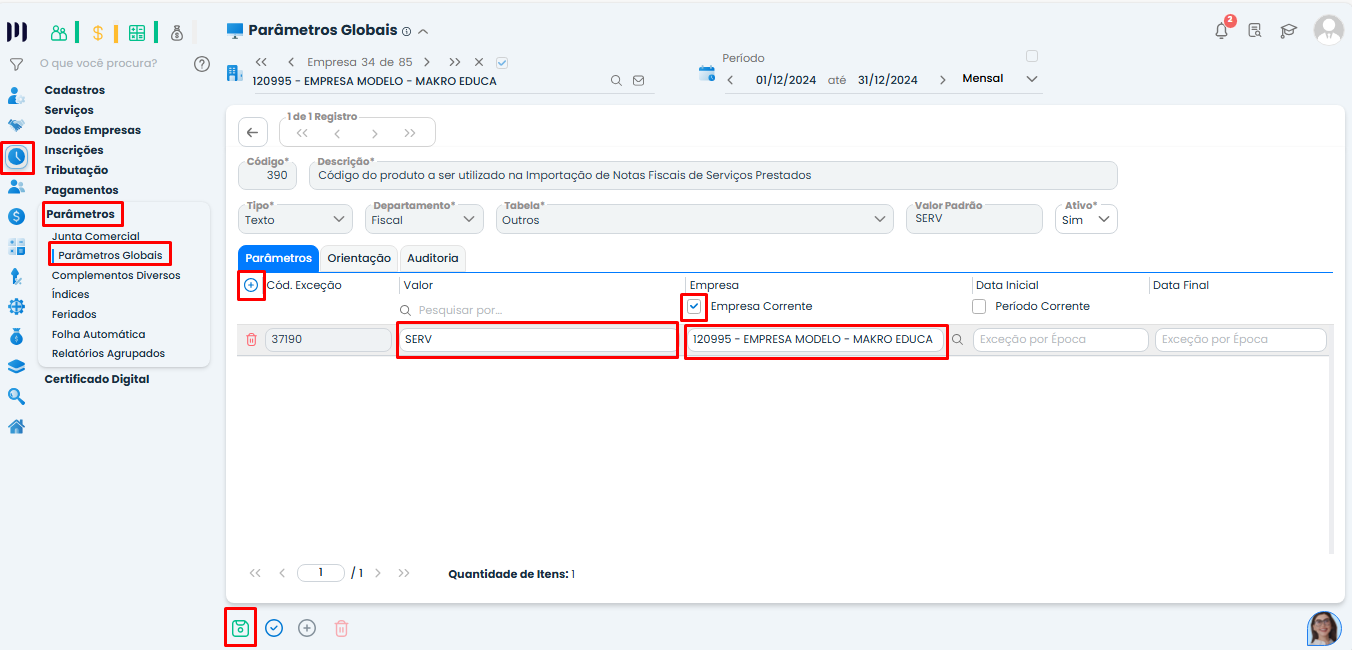Image resolution: width=1352 pixels, height=650 pixels.
Task: Click the grid page number input
Action: coord(321,573)
